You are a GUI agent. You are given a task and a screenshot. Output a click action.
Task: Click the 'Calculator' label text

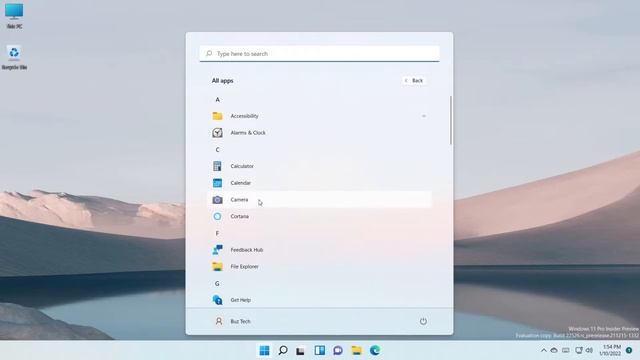[242, 166]
